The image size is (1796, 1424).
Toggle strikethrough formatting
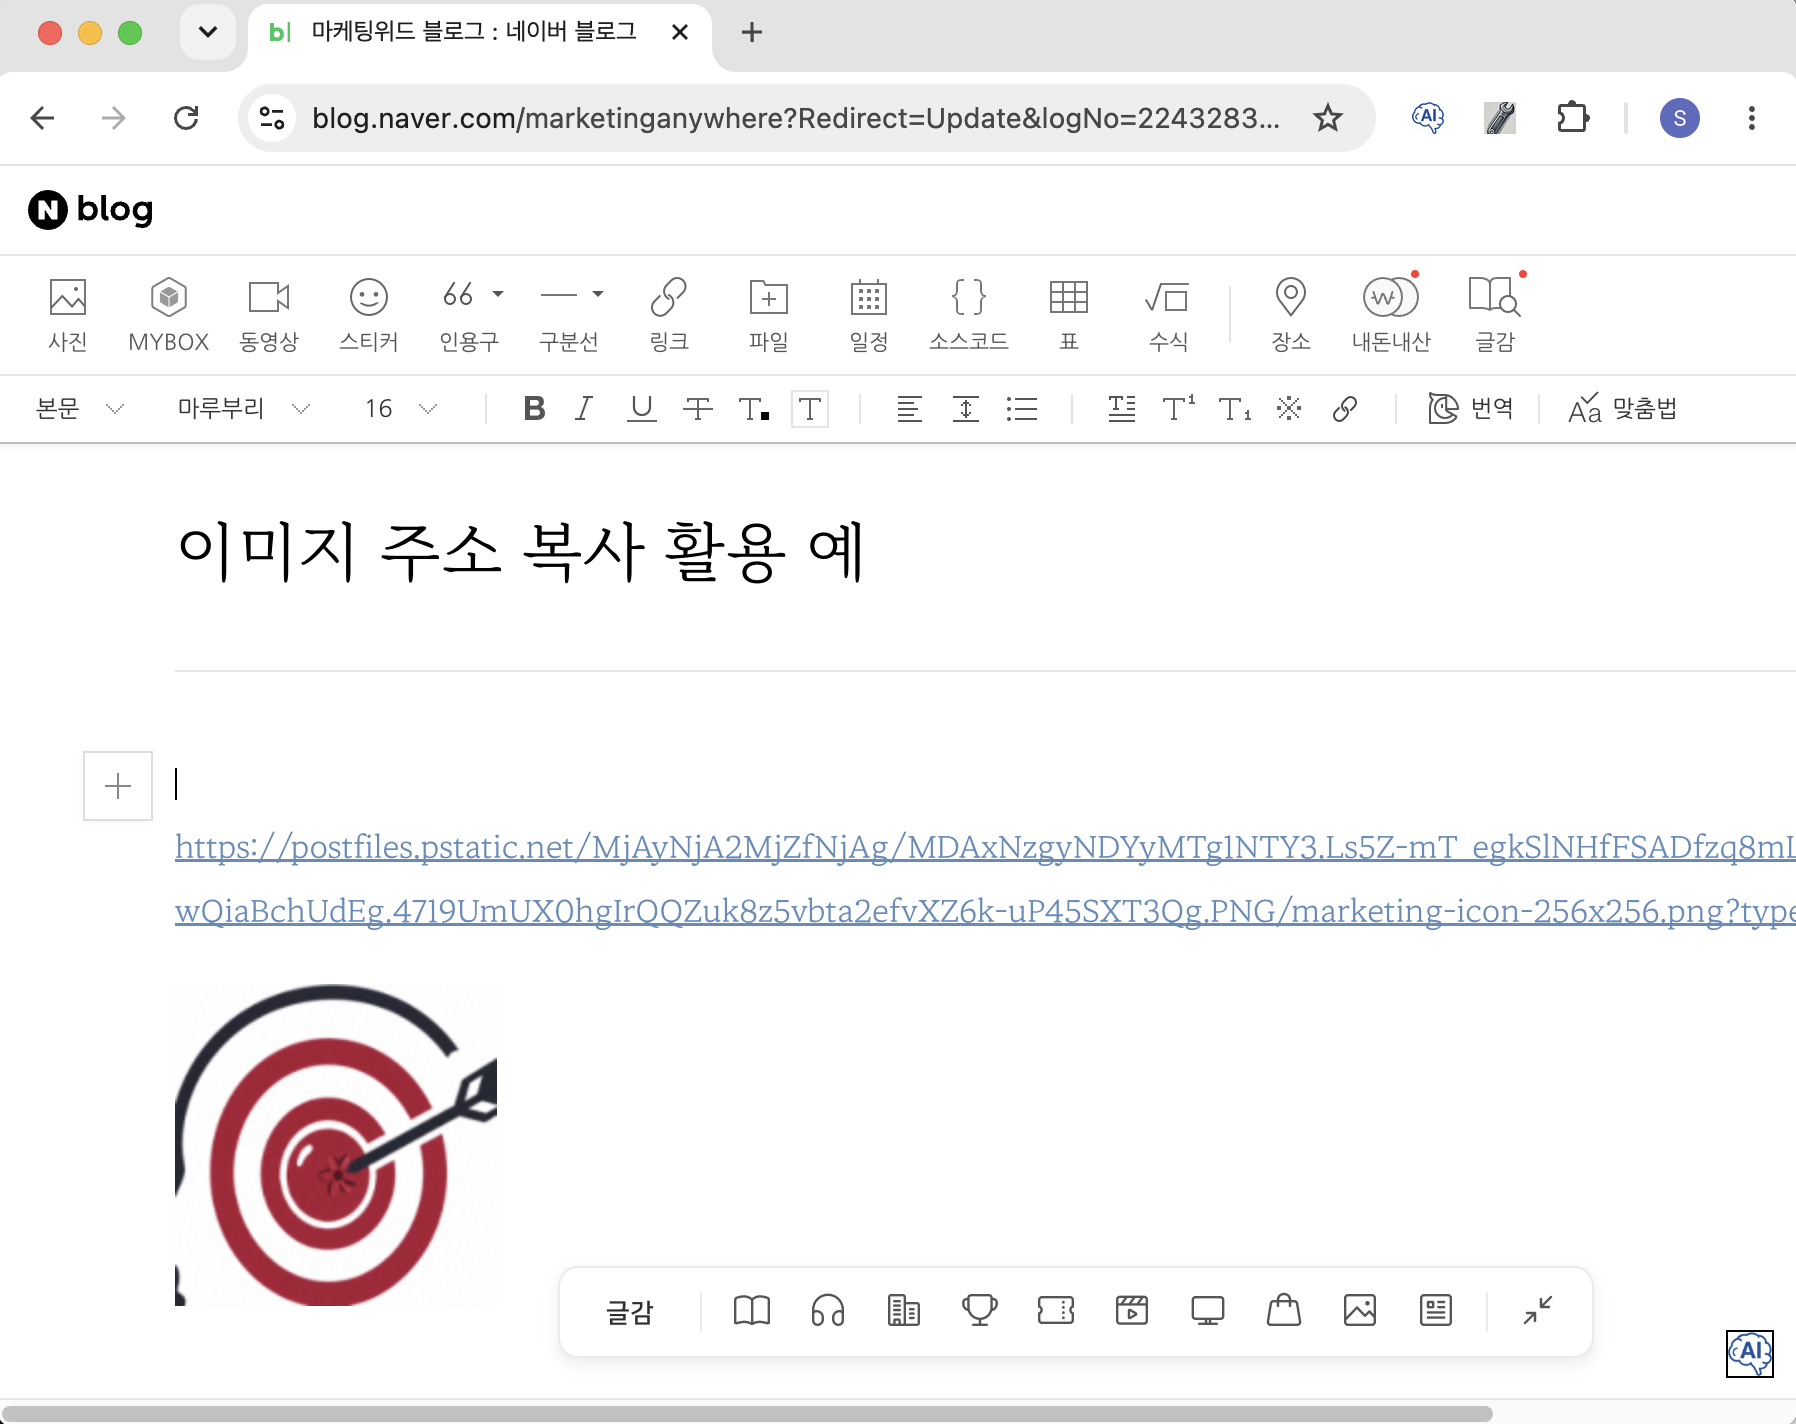(x=697, y=408)
